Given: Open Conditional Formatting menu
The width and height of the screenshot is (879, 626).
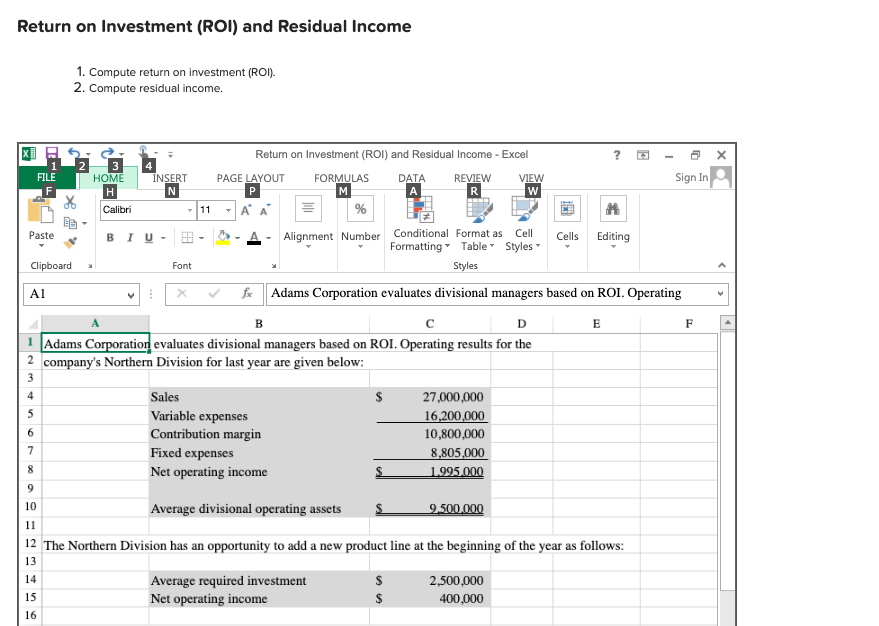Looking at the screenshot, I should 420,224.
